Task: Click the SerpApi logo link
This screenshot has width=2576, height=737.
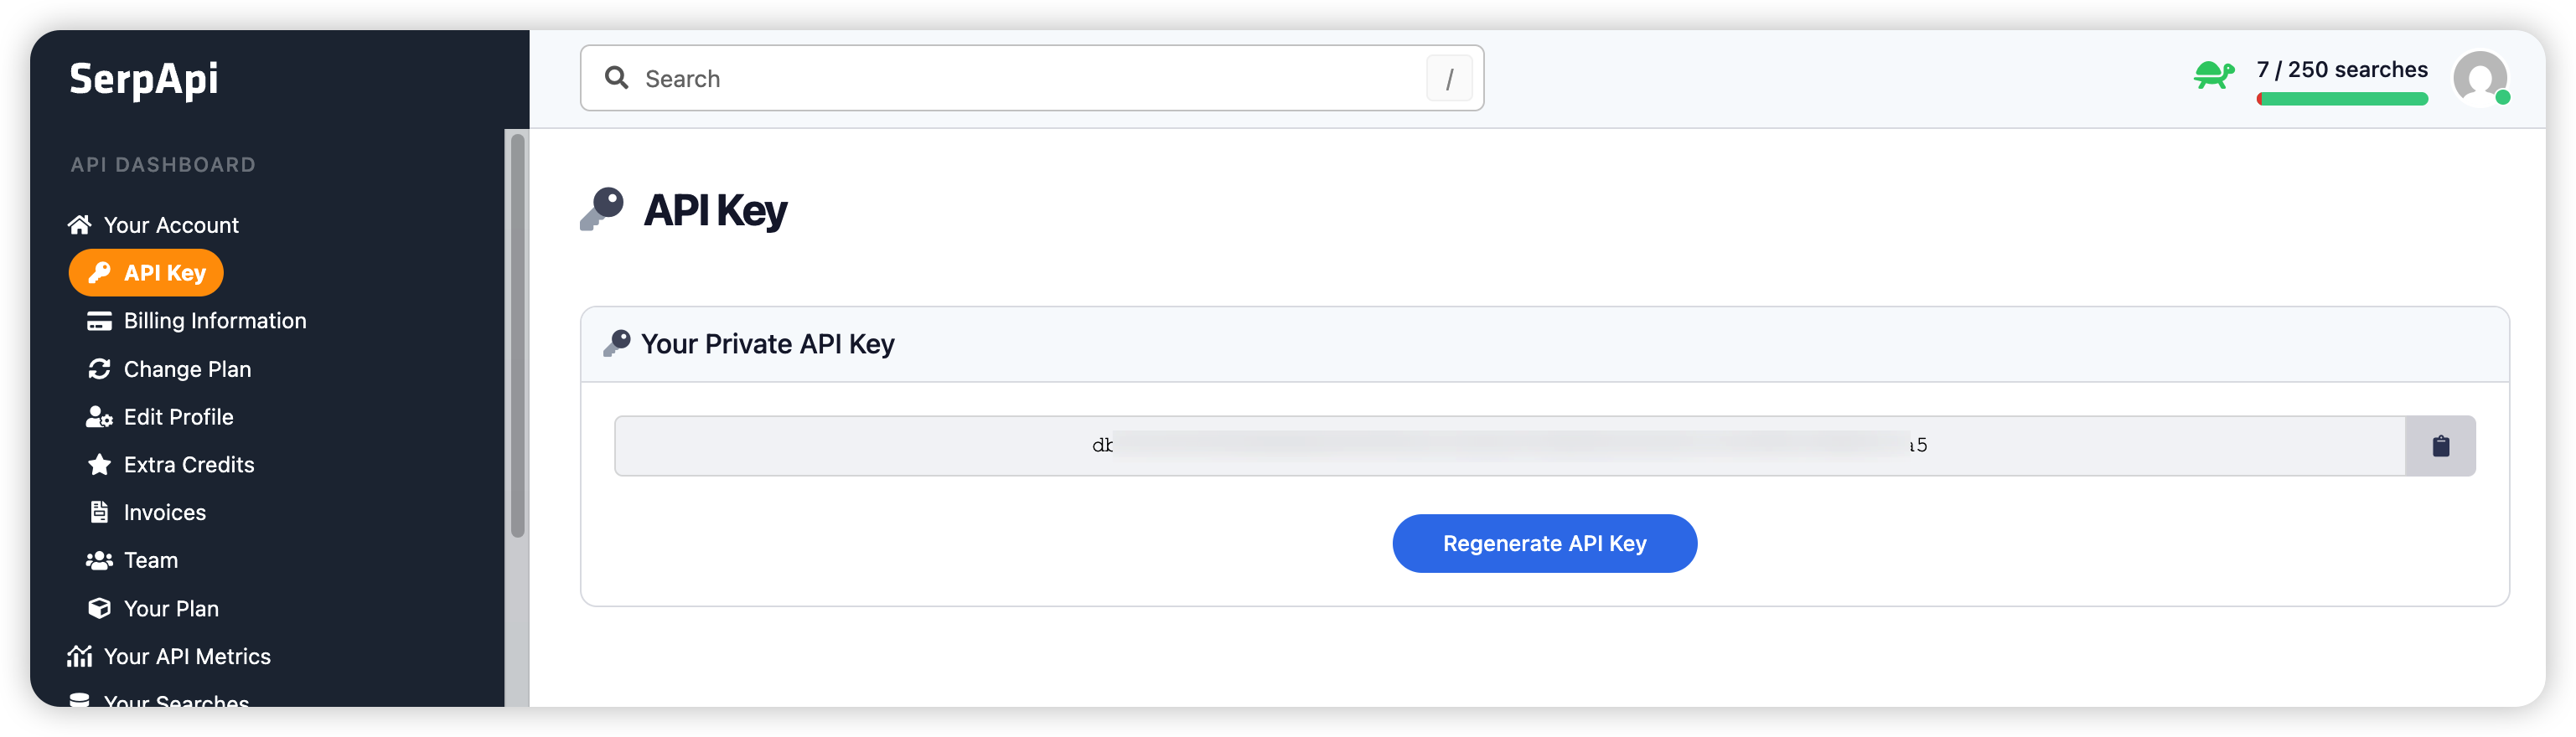Action: (144, 79)
